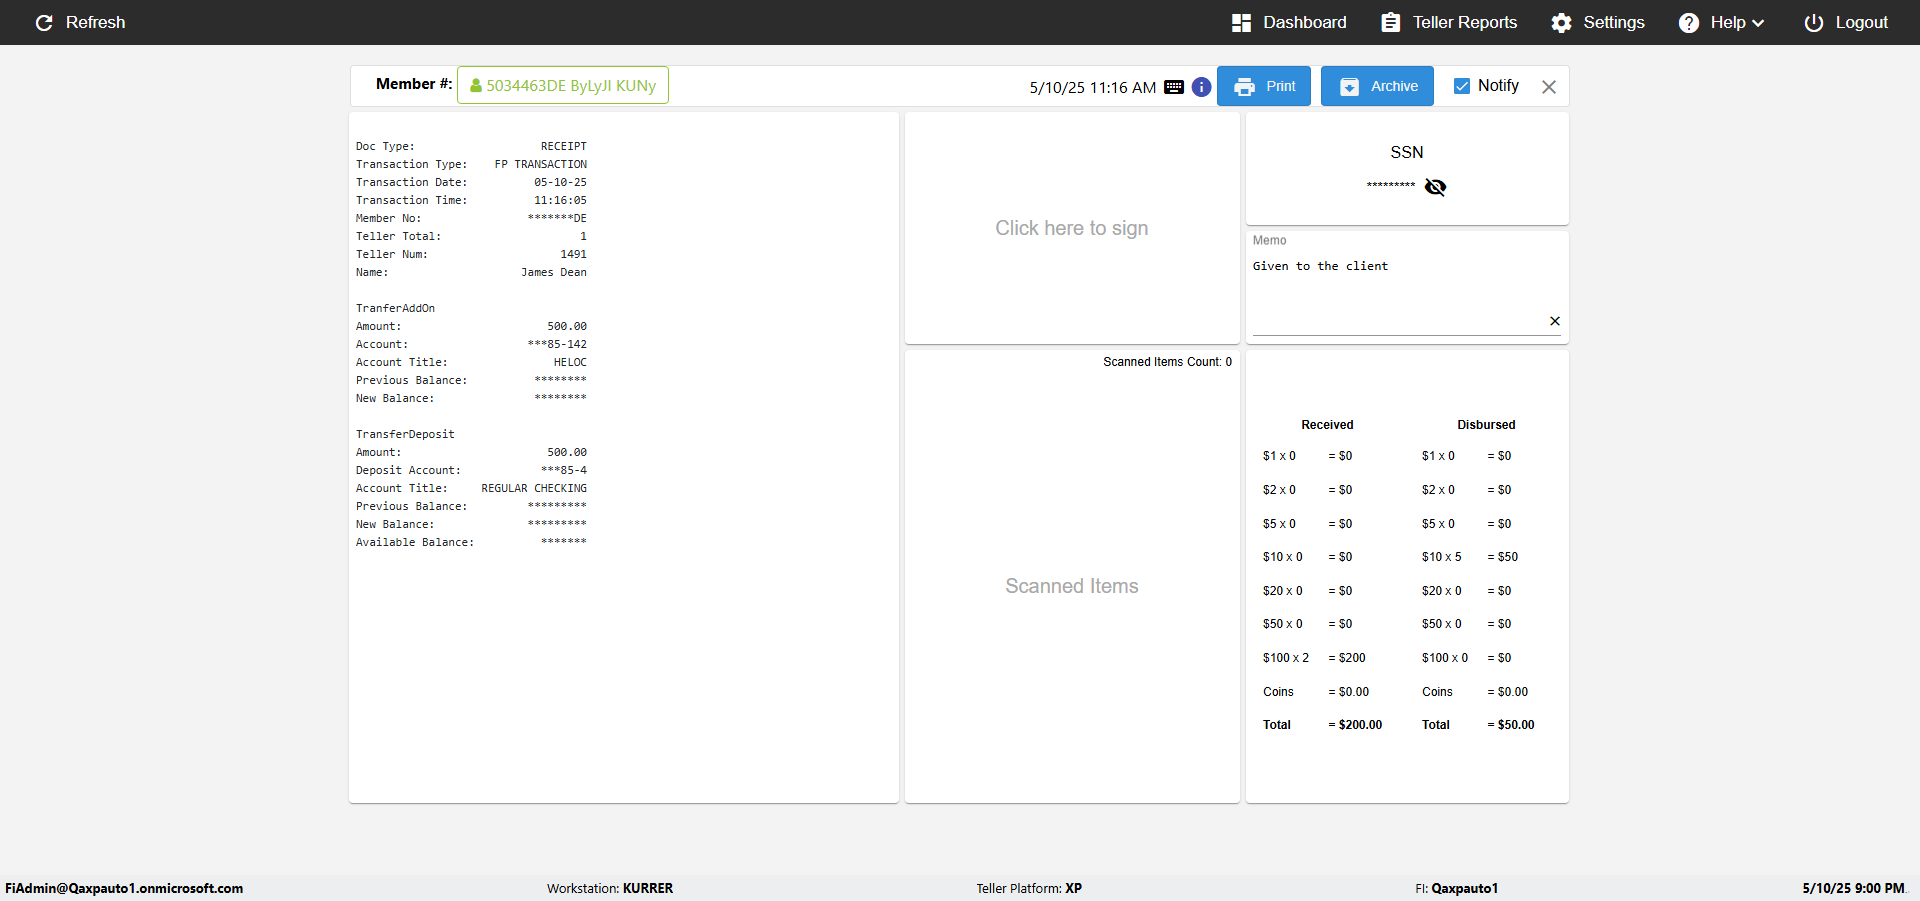Click the Scanned Items Count: 0 label
The image size is (1920, 901).
1167,362
